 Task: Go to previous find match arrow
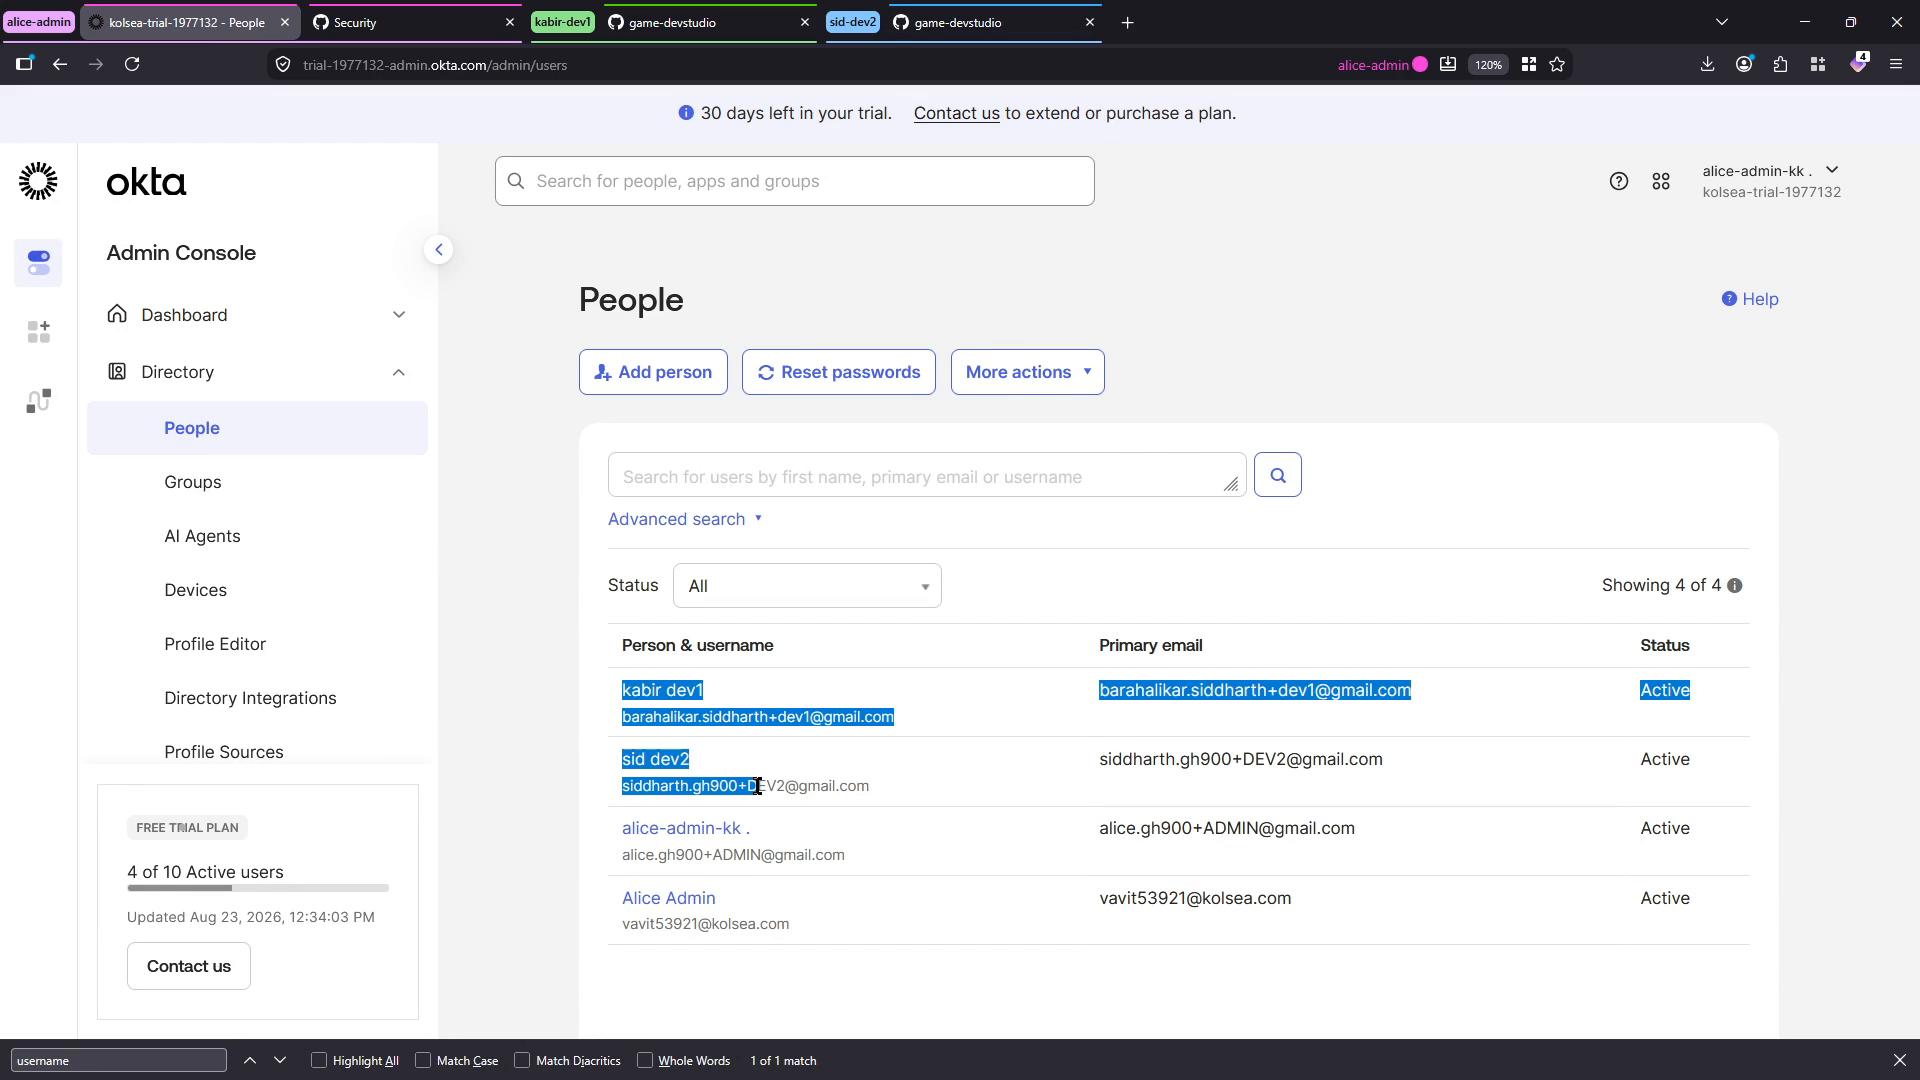pos(250,1060)
